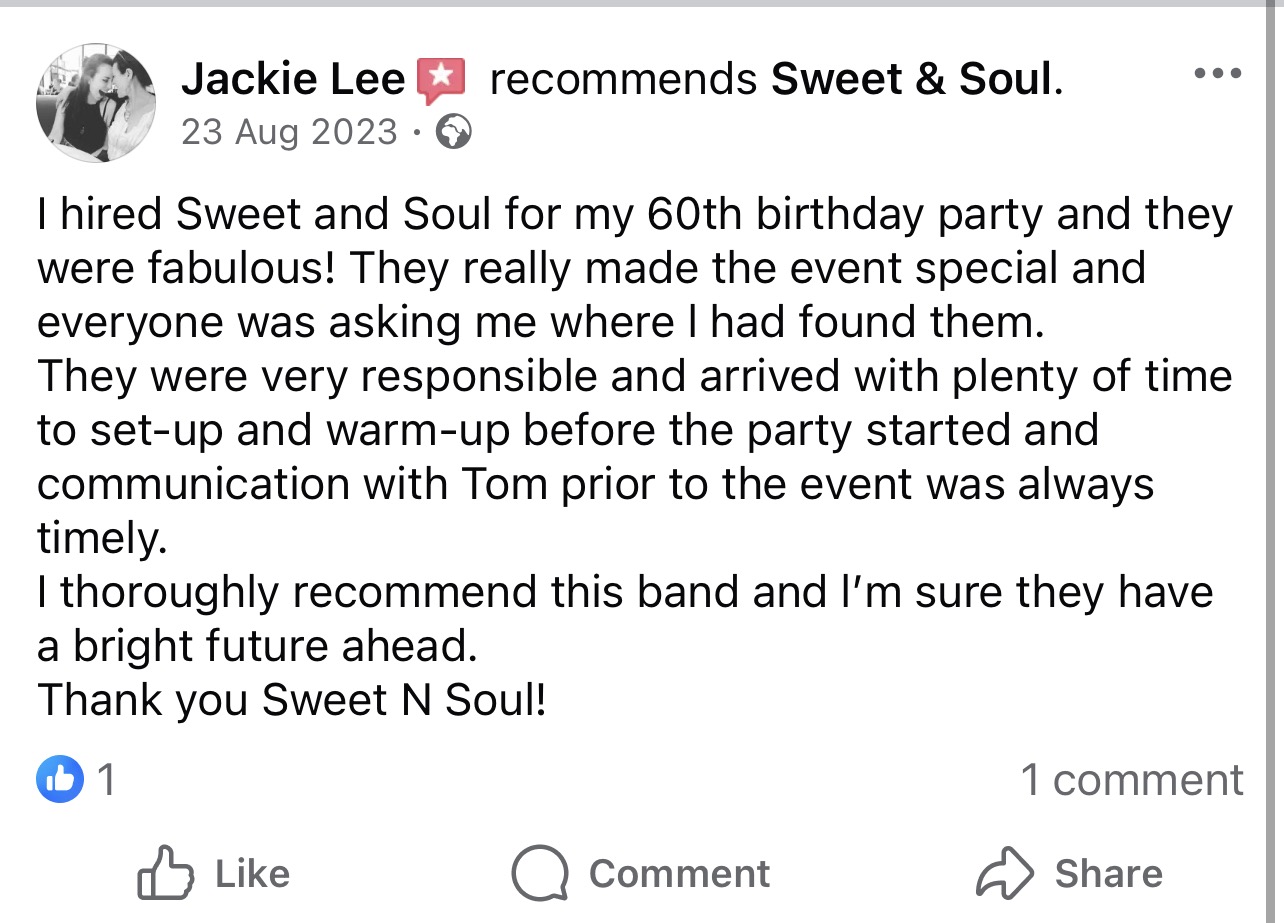Open Jackie Lee's profile picture
Image resolution: width=1284 pixels, height=923 pixels.
click(96, 103)
